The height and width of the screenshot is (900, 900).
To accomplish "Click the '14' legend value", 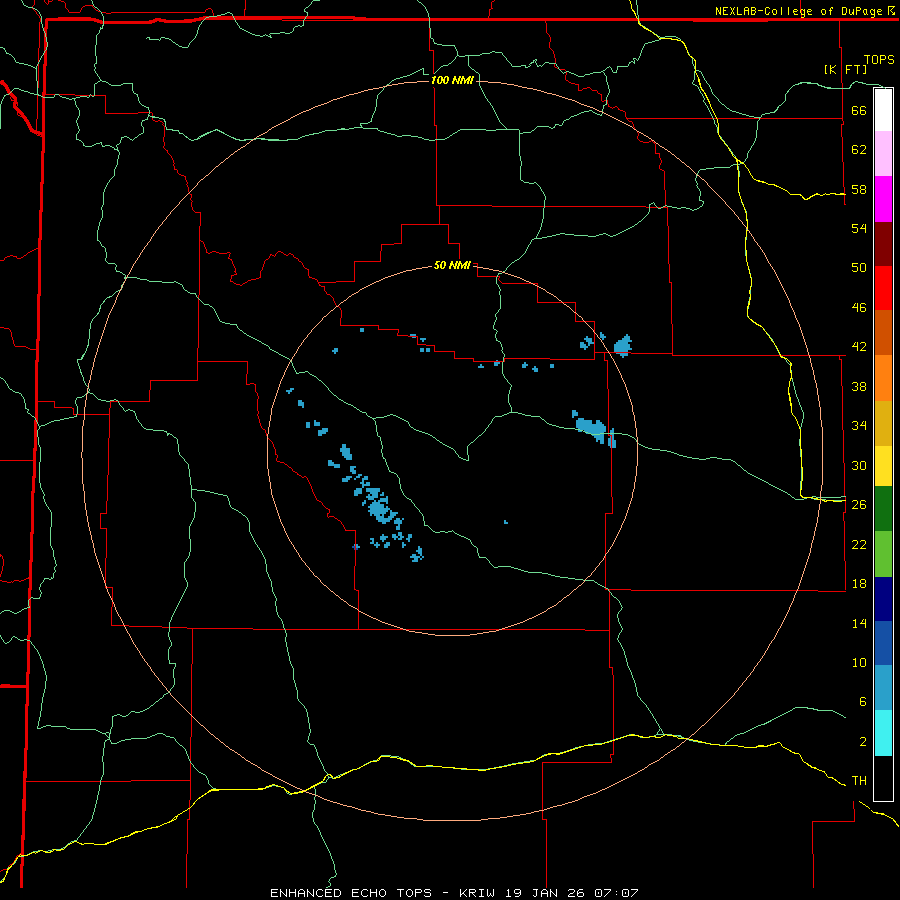I will click(859, 623).
